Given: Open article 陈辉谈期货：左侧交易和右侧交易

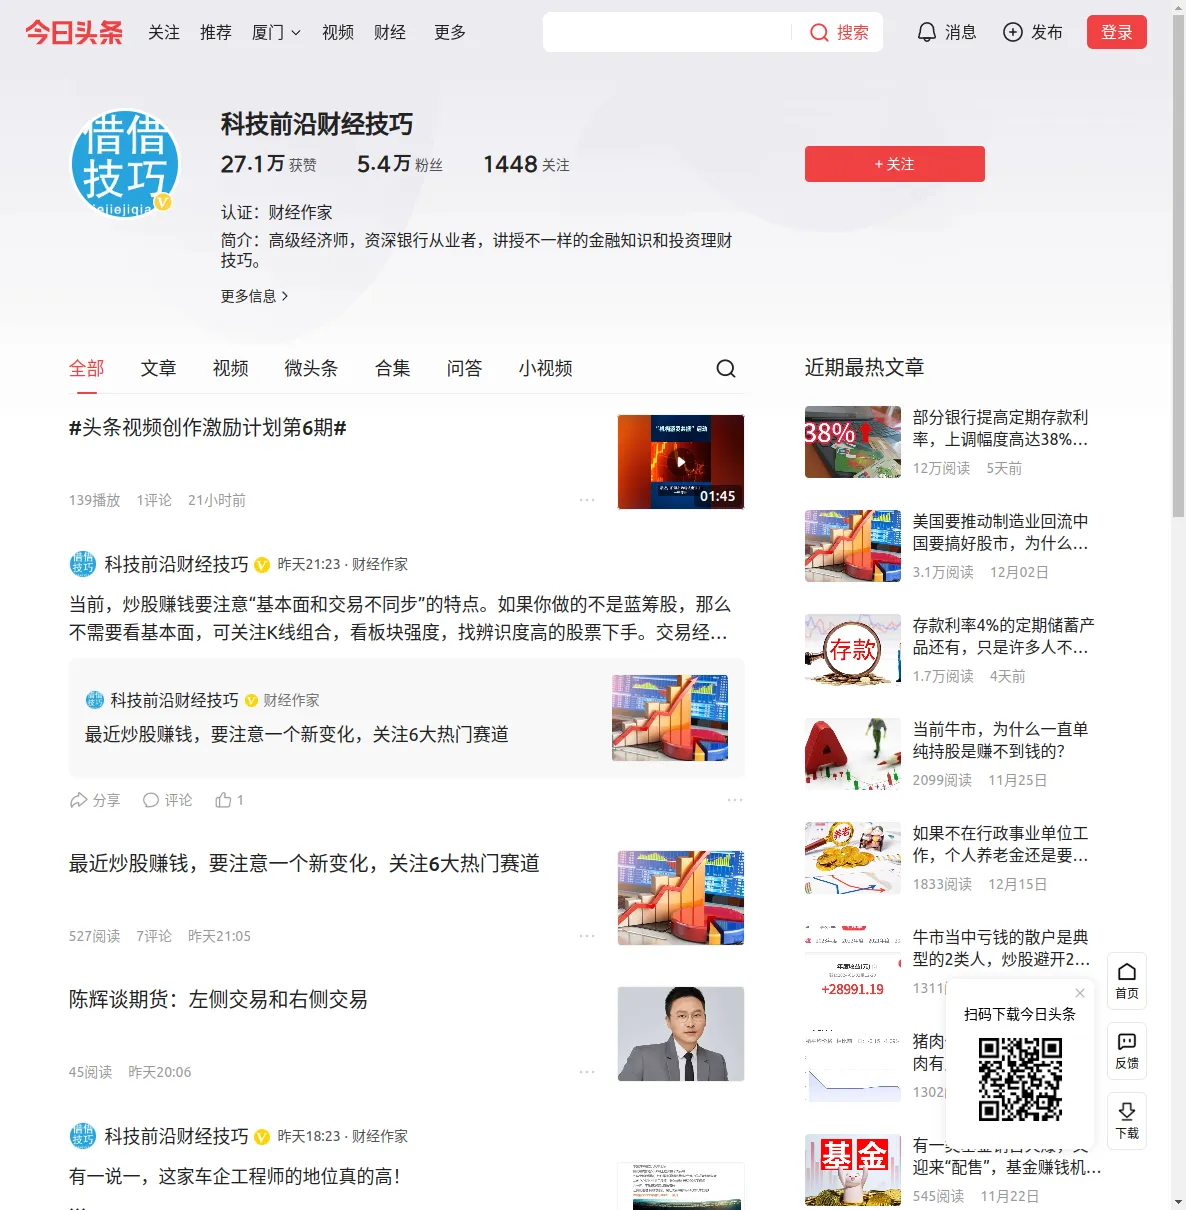Looking at the screenshot, I should click(218, 1000).
